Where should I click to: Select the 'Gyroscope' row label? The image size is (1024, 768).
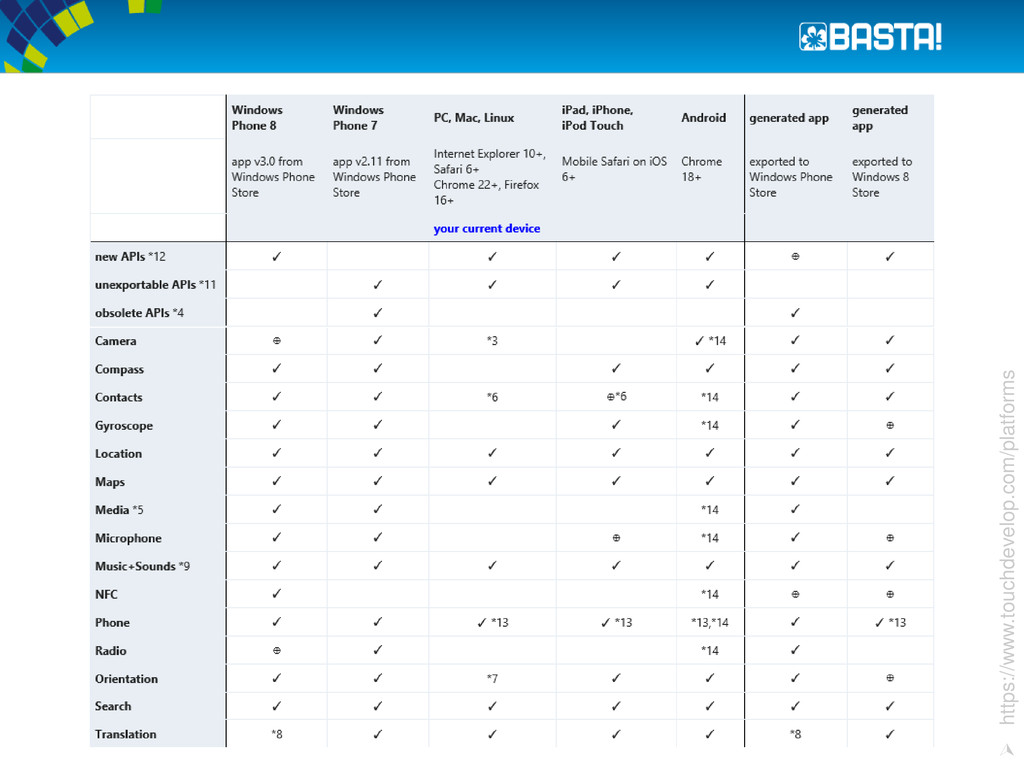point(124,425)
